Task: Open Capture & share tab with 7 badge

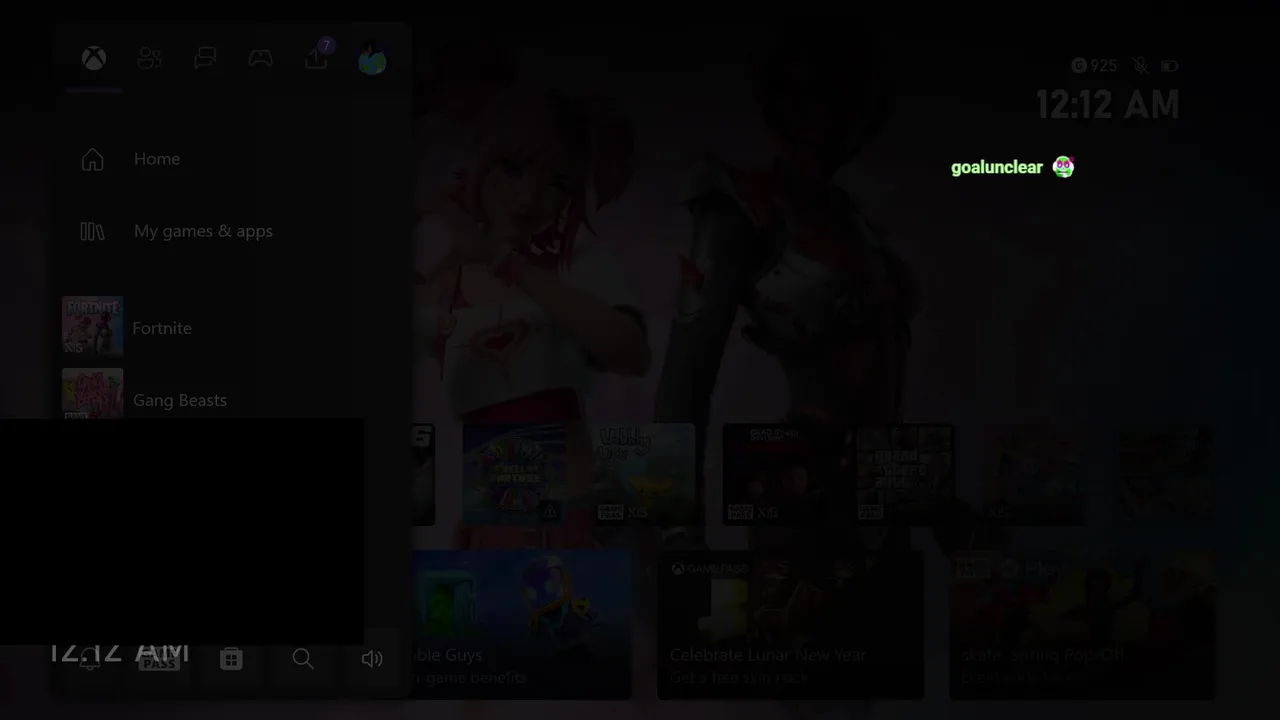Action: point(317,57)
